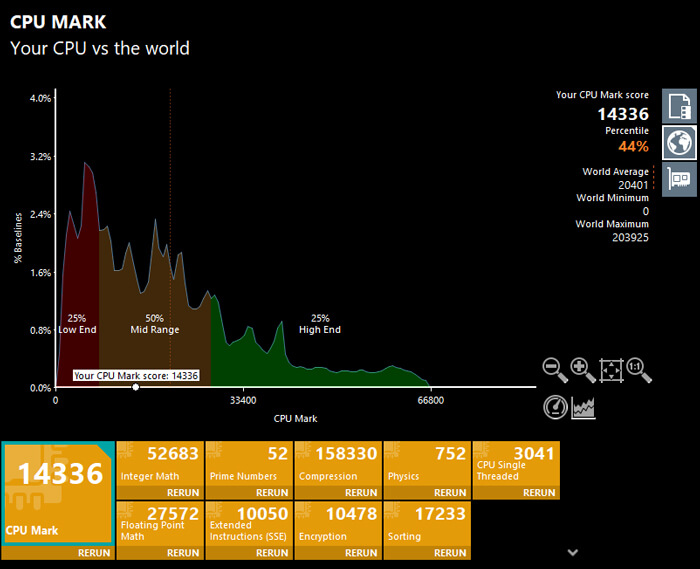700x569 pixels.
Task: Select the world comparison globe icon
Action: click(x=680, y=142)
